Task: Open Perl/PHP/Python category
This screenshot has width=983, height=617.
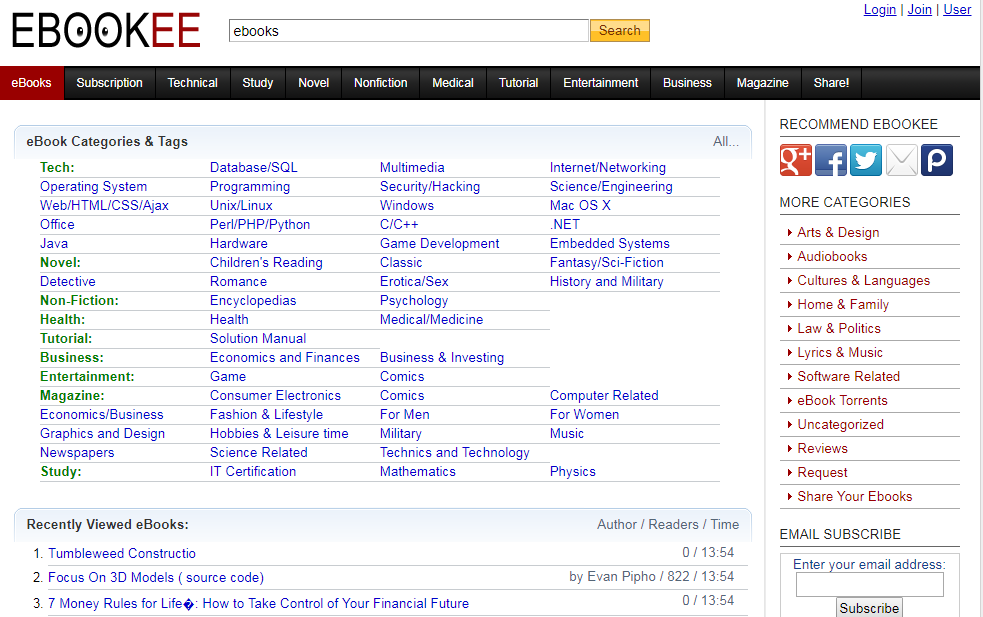Action: [260, 224]
